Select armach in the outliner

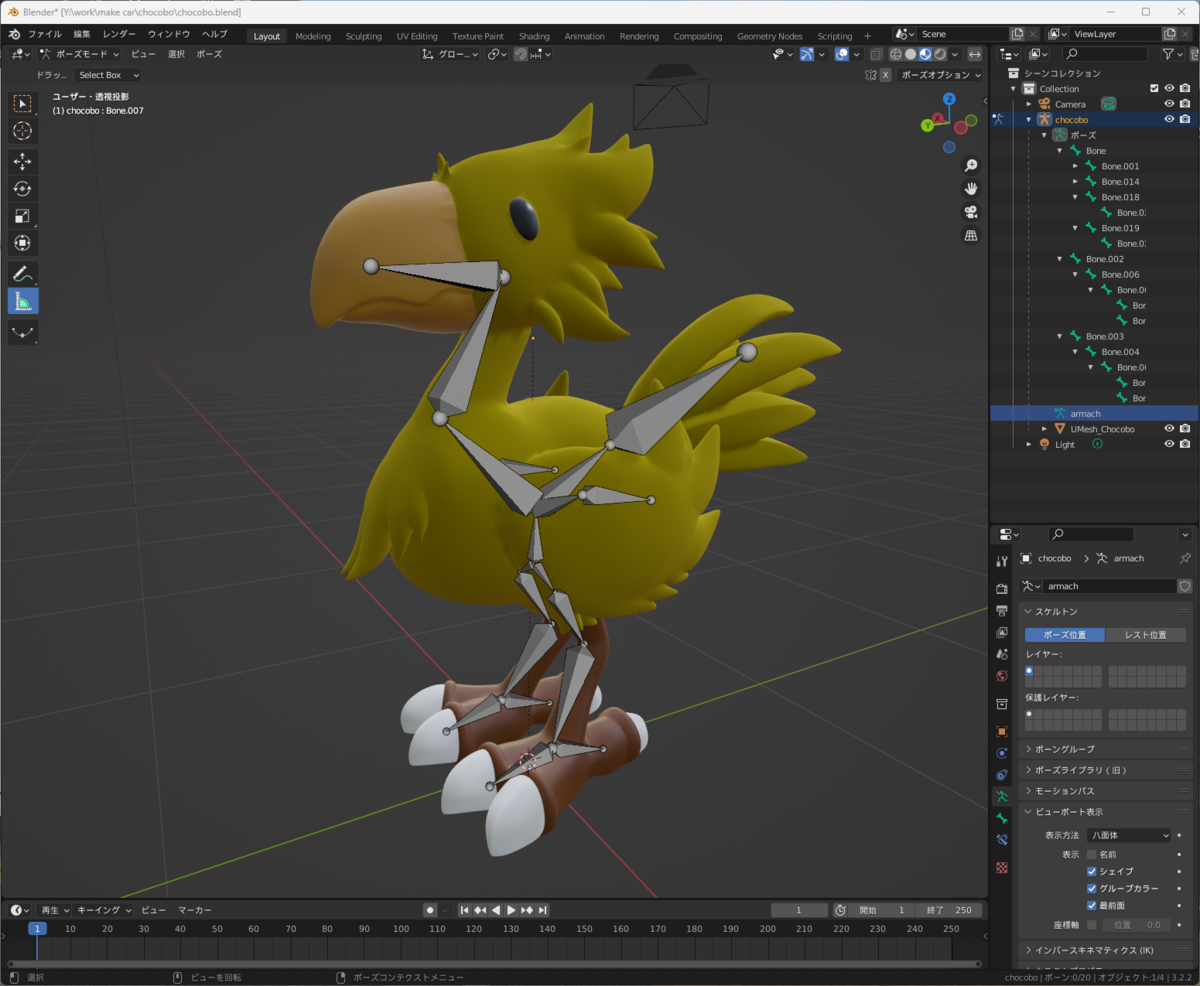tap(1085, 413)
